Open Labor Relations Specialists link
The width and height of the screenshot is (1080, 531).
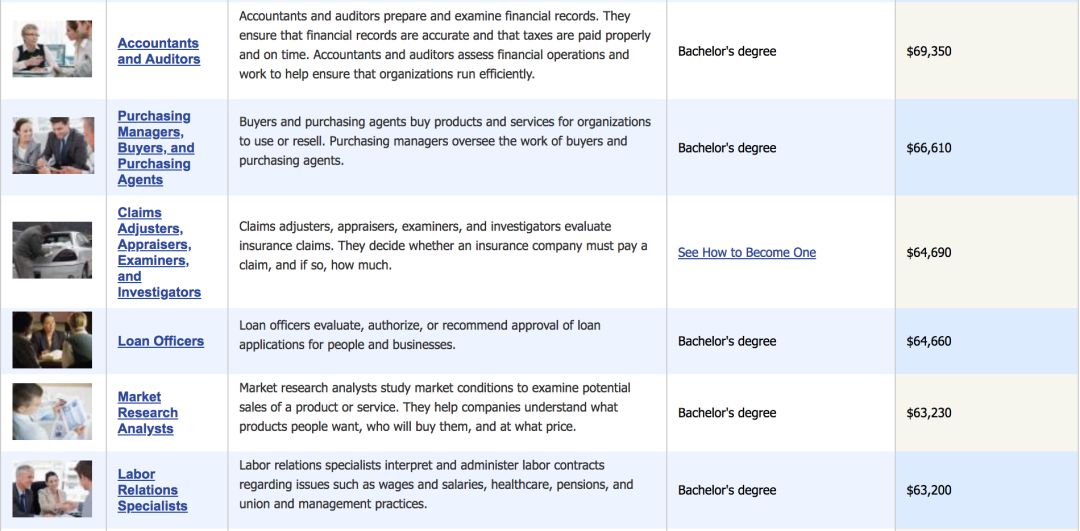pos(147,490)
